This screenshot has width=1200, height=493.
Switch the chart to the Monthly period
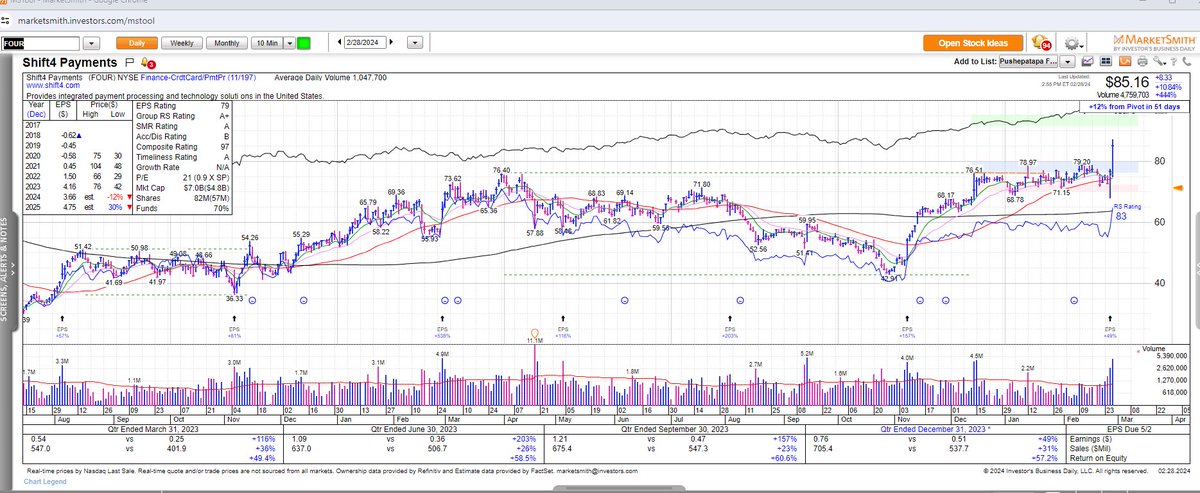[x=227, y=43]
